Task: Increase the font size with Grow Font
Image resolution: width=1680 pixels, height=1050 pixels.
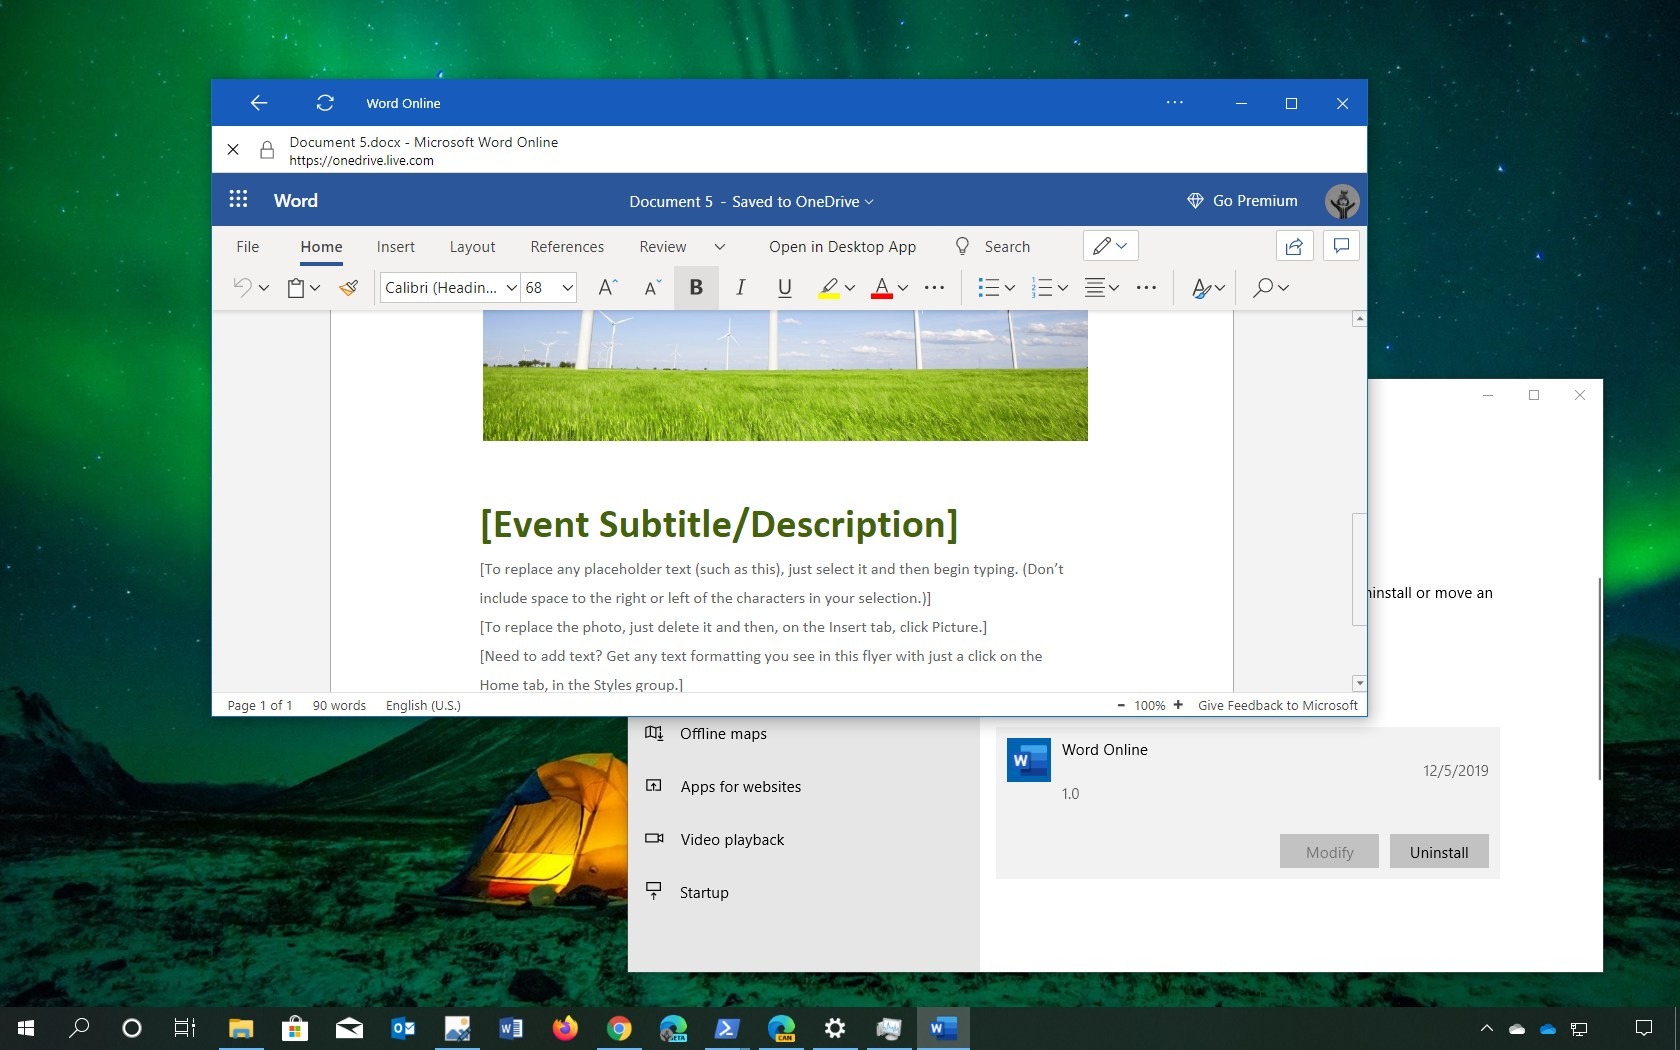Action: click(606, 288)
